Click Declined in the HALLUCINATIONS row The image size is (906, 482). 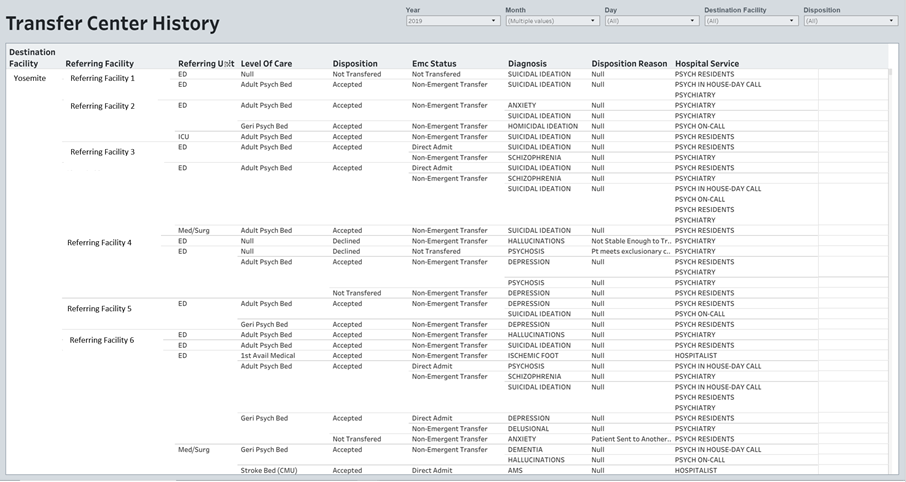point(346,241)
